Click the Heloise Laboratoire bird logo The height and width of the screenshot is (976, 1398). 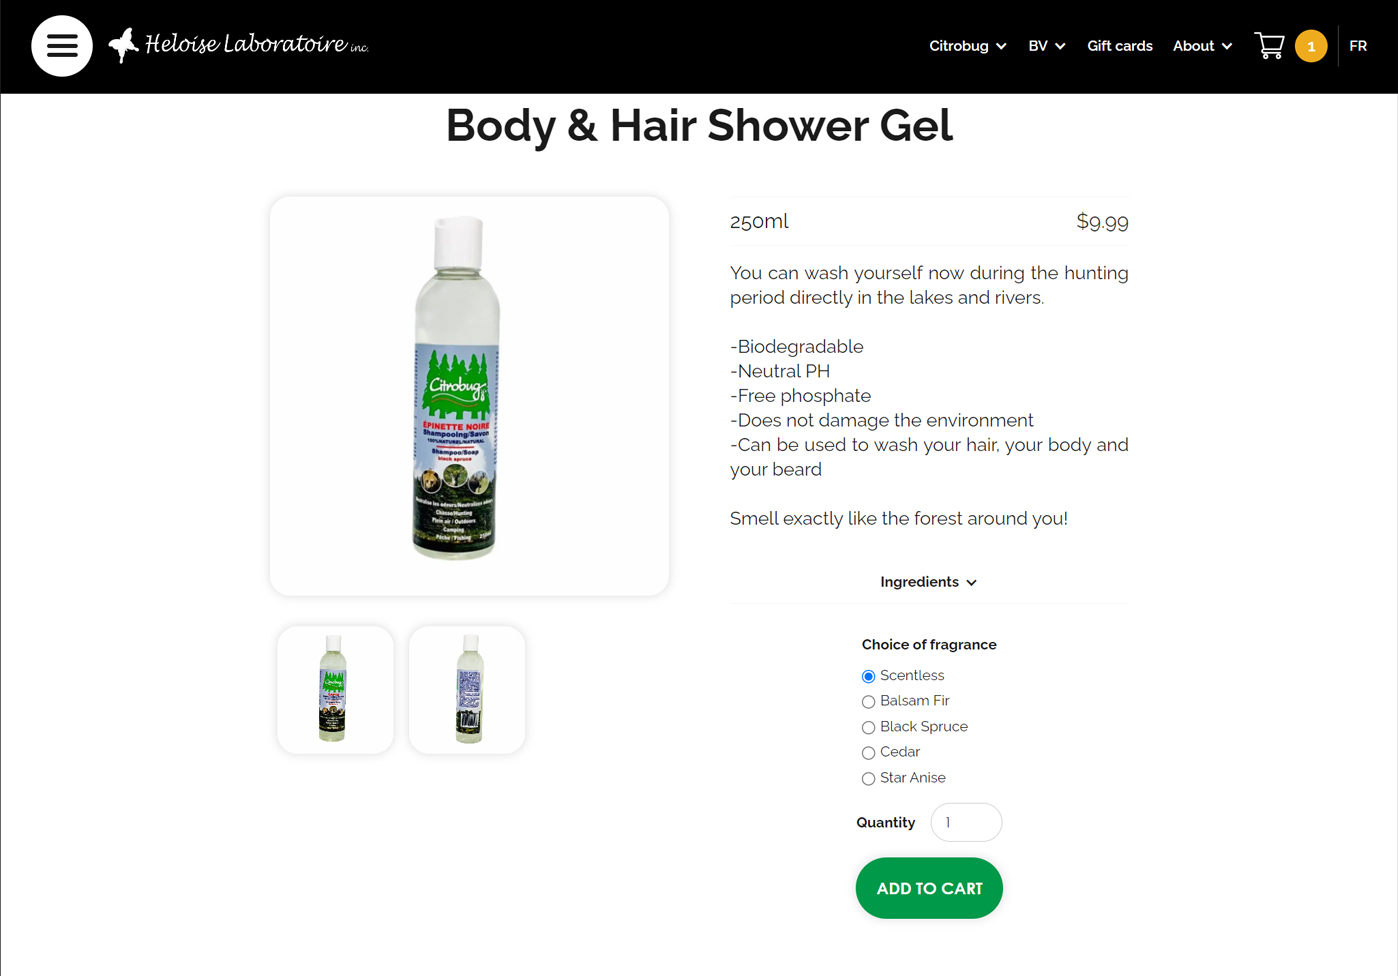pyautogui.click(x=124, y=45)
